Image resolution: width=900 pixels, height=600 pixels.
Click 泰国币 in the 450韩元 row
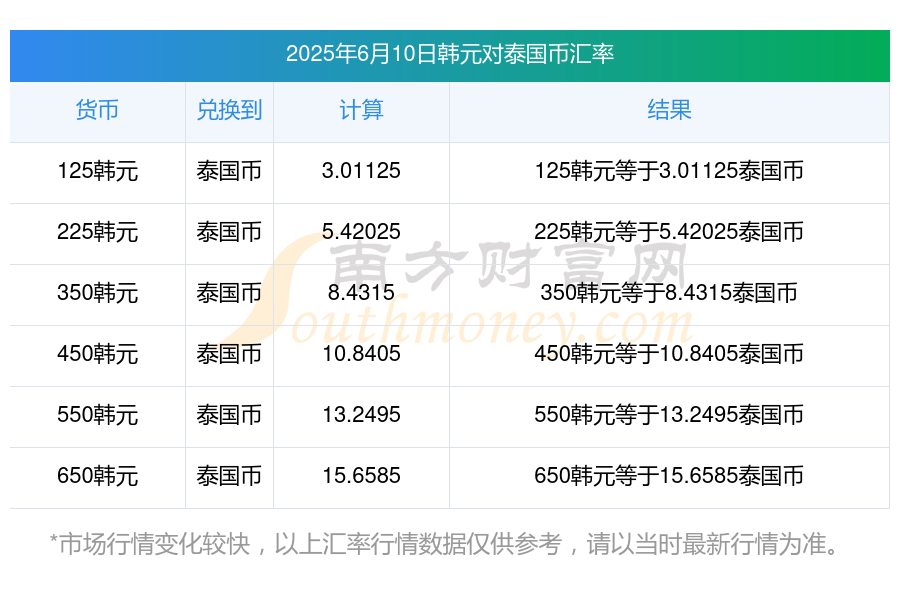[x=229, y=354]
